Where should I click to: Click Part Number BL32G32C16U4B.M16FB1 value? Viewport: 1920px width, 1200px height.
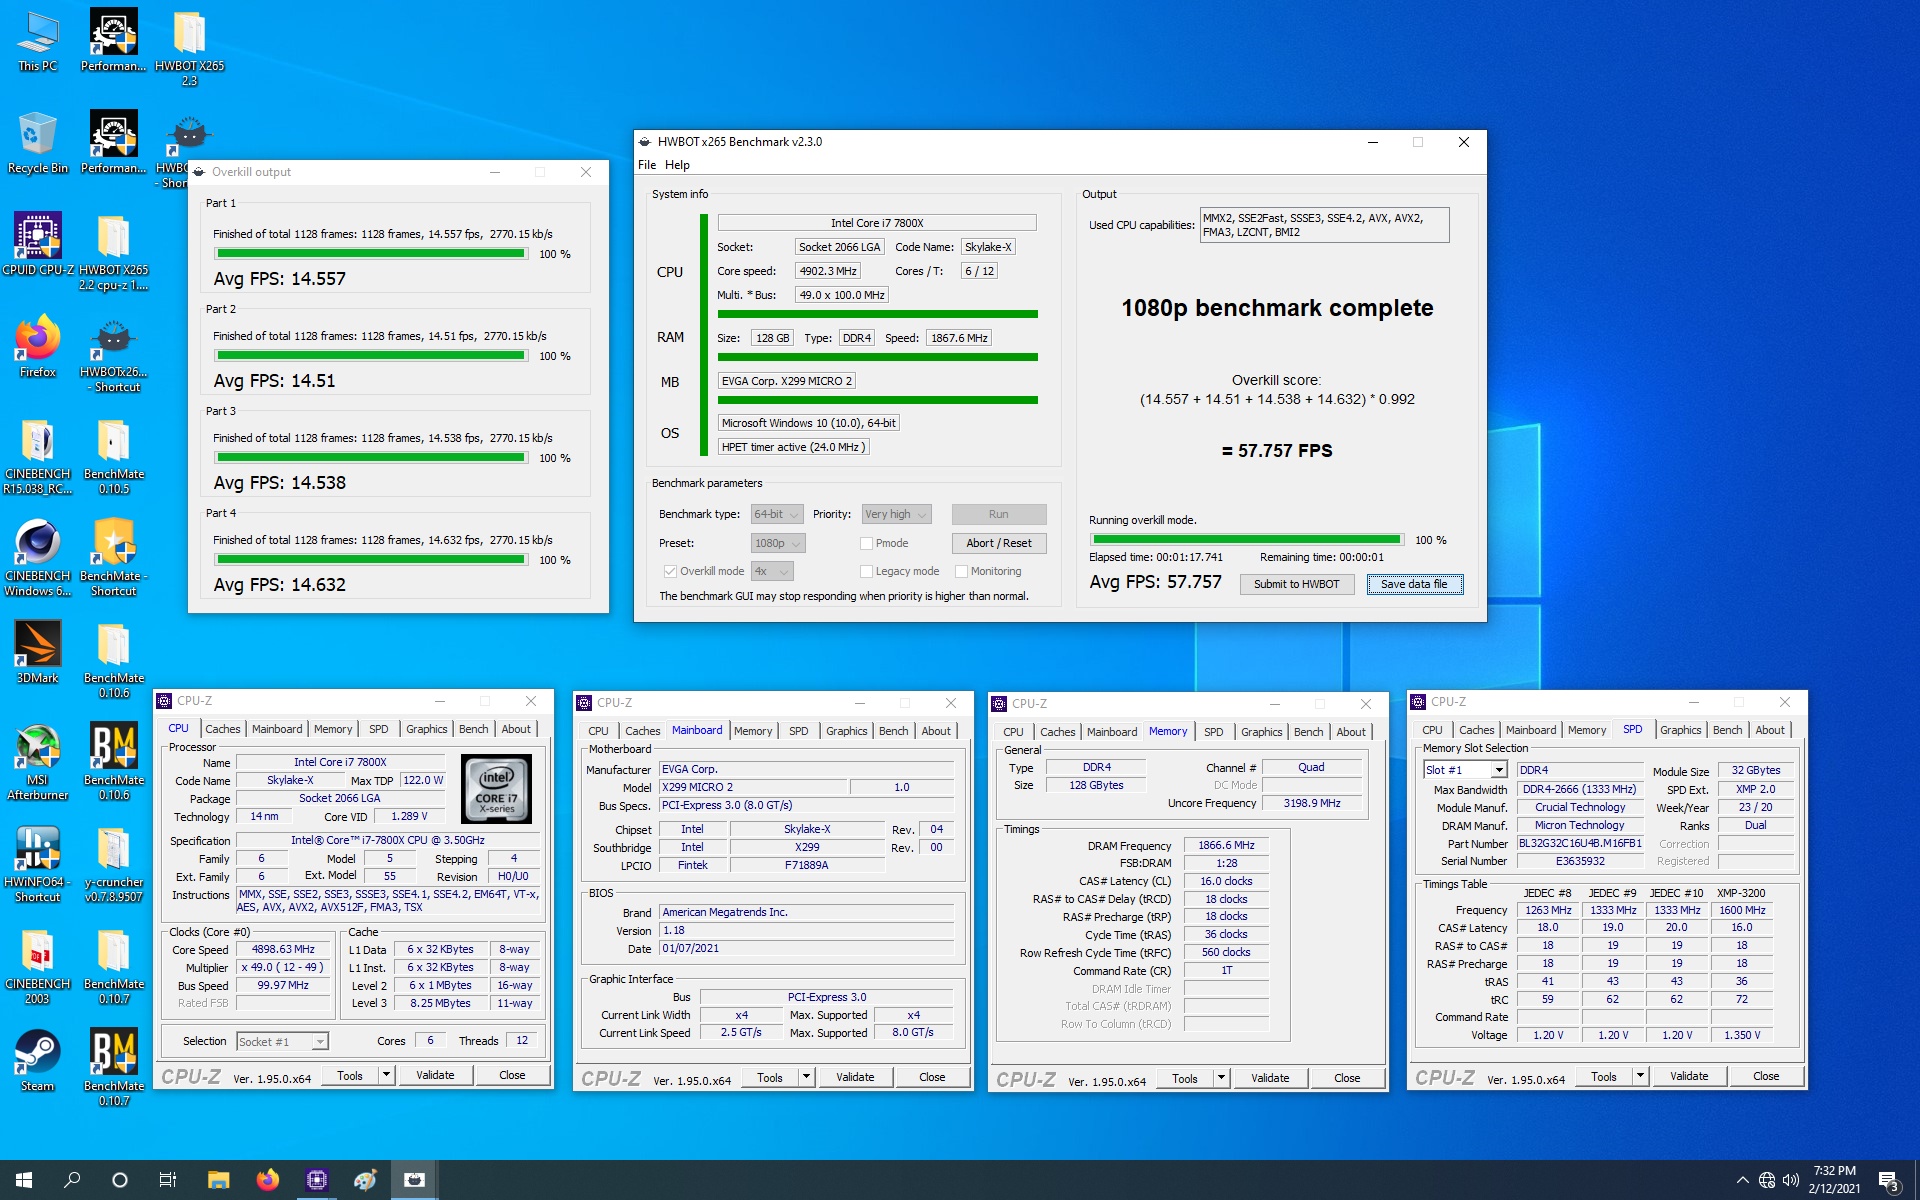click(1580, 843)
